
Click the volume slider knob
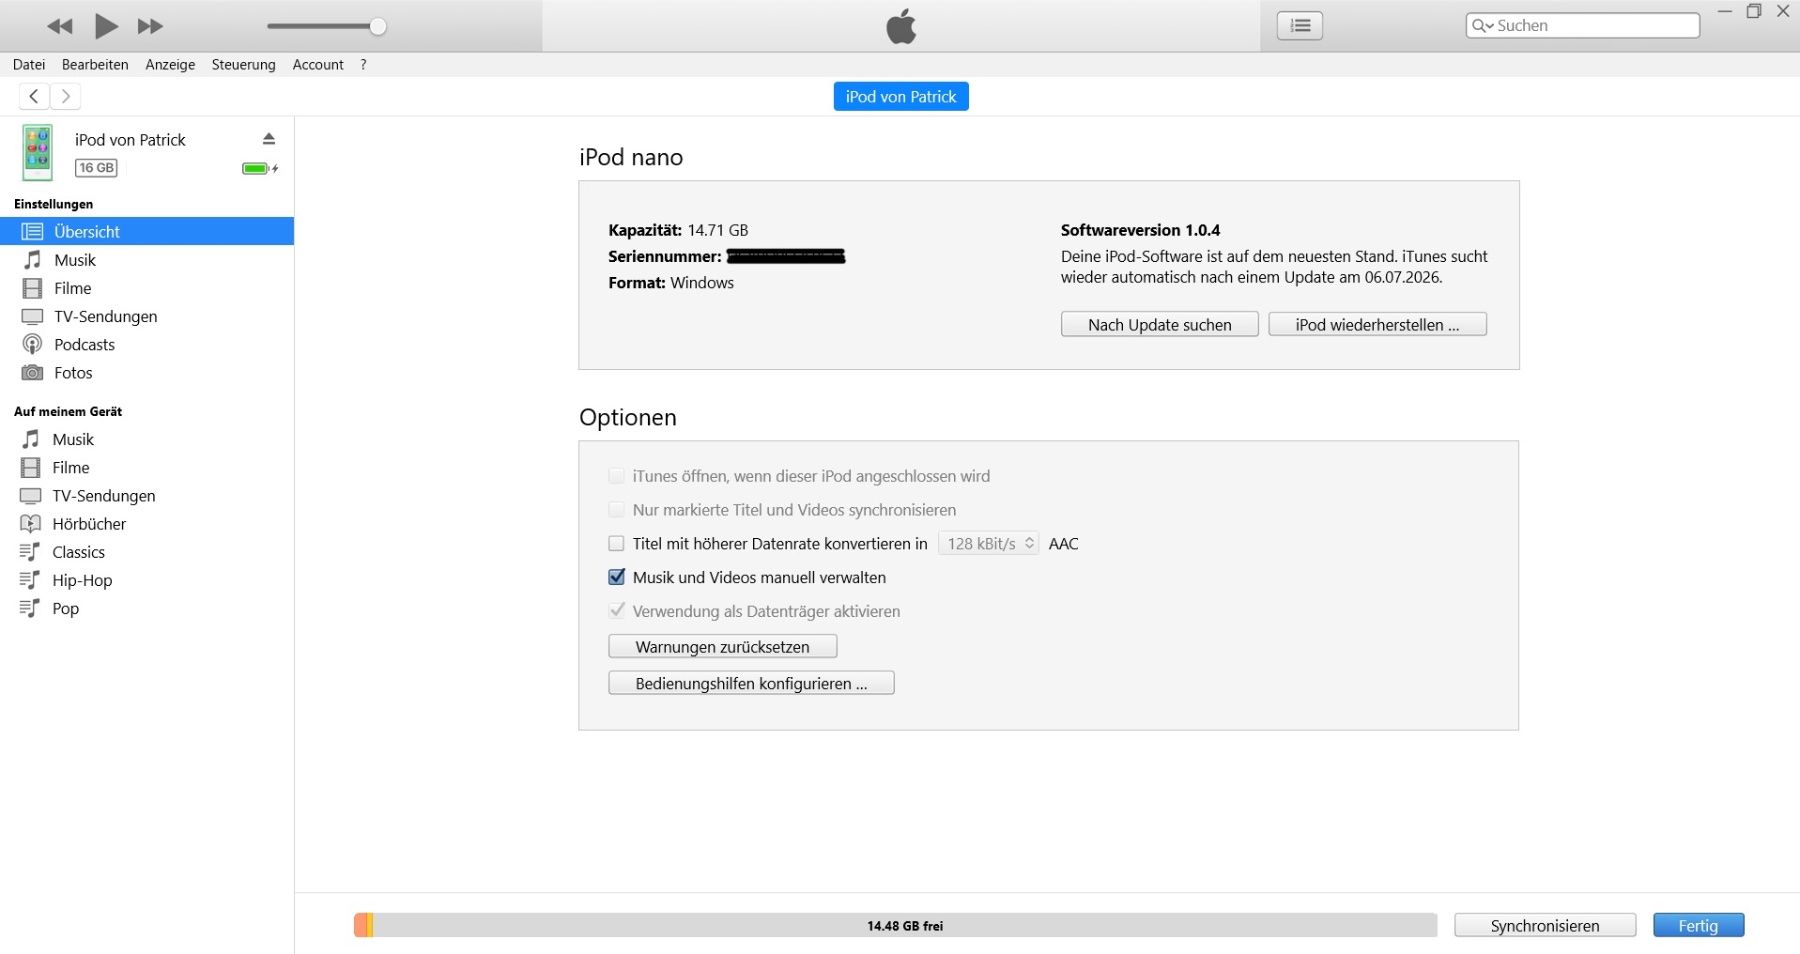coord(378,27)
